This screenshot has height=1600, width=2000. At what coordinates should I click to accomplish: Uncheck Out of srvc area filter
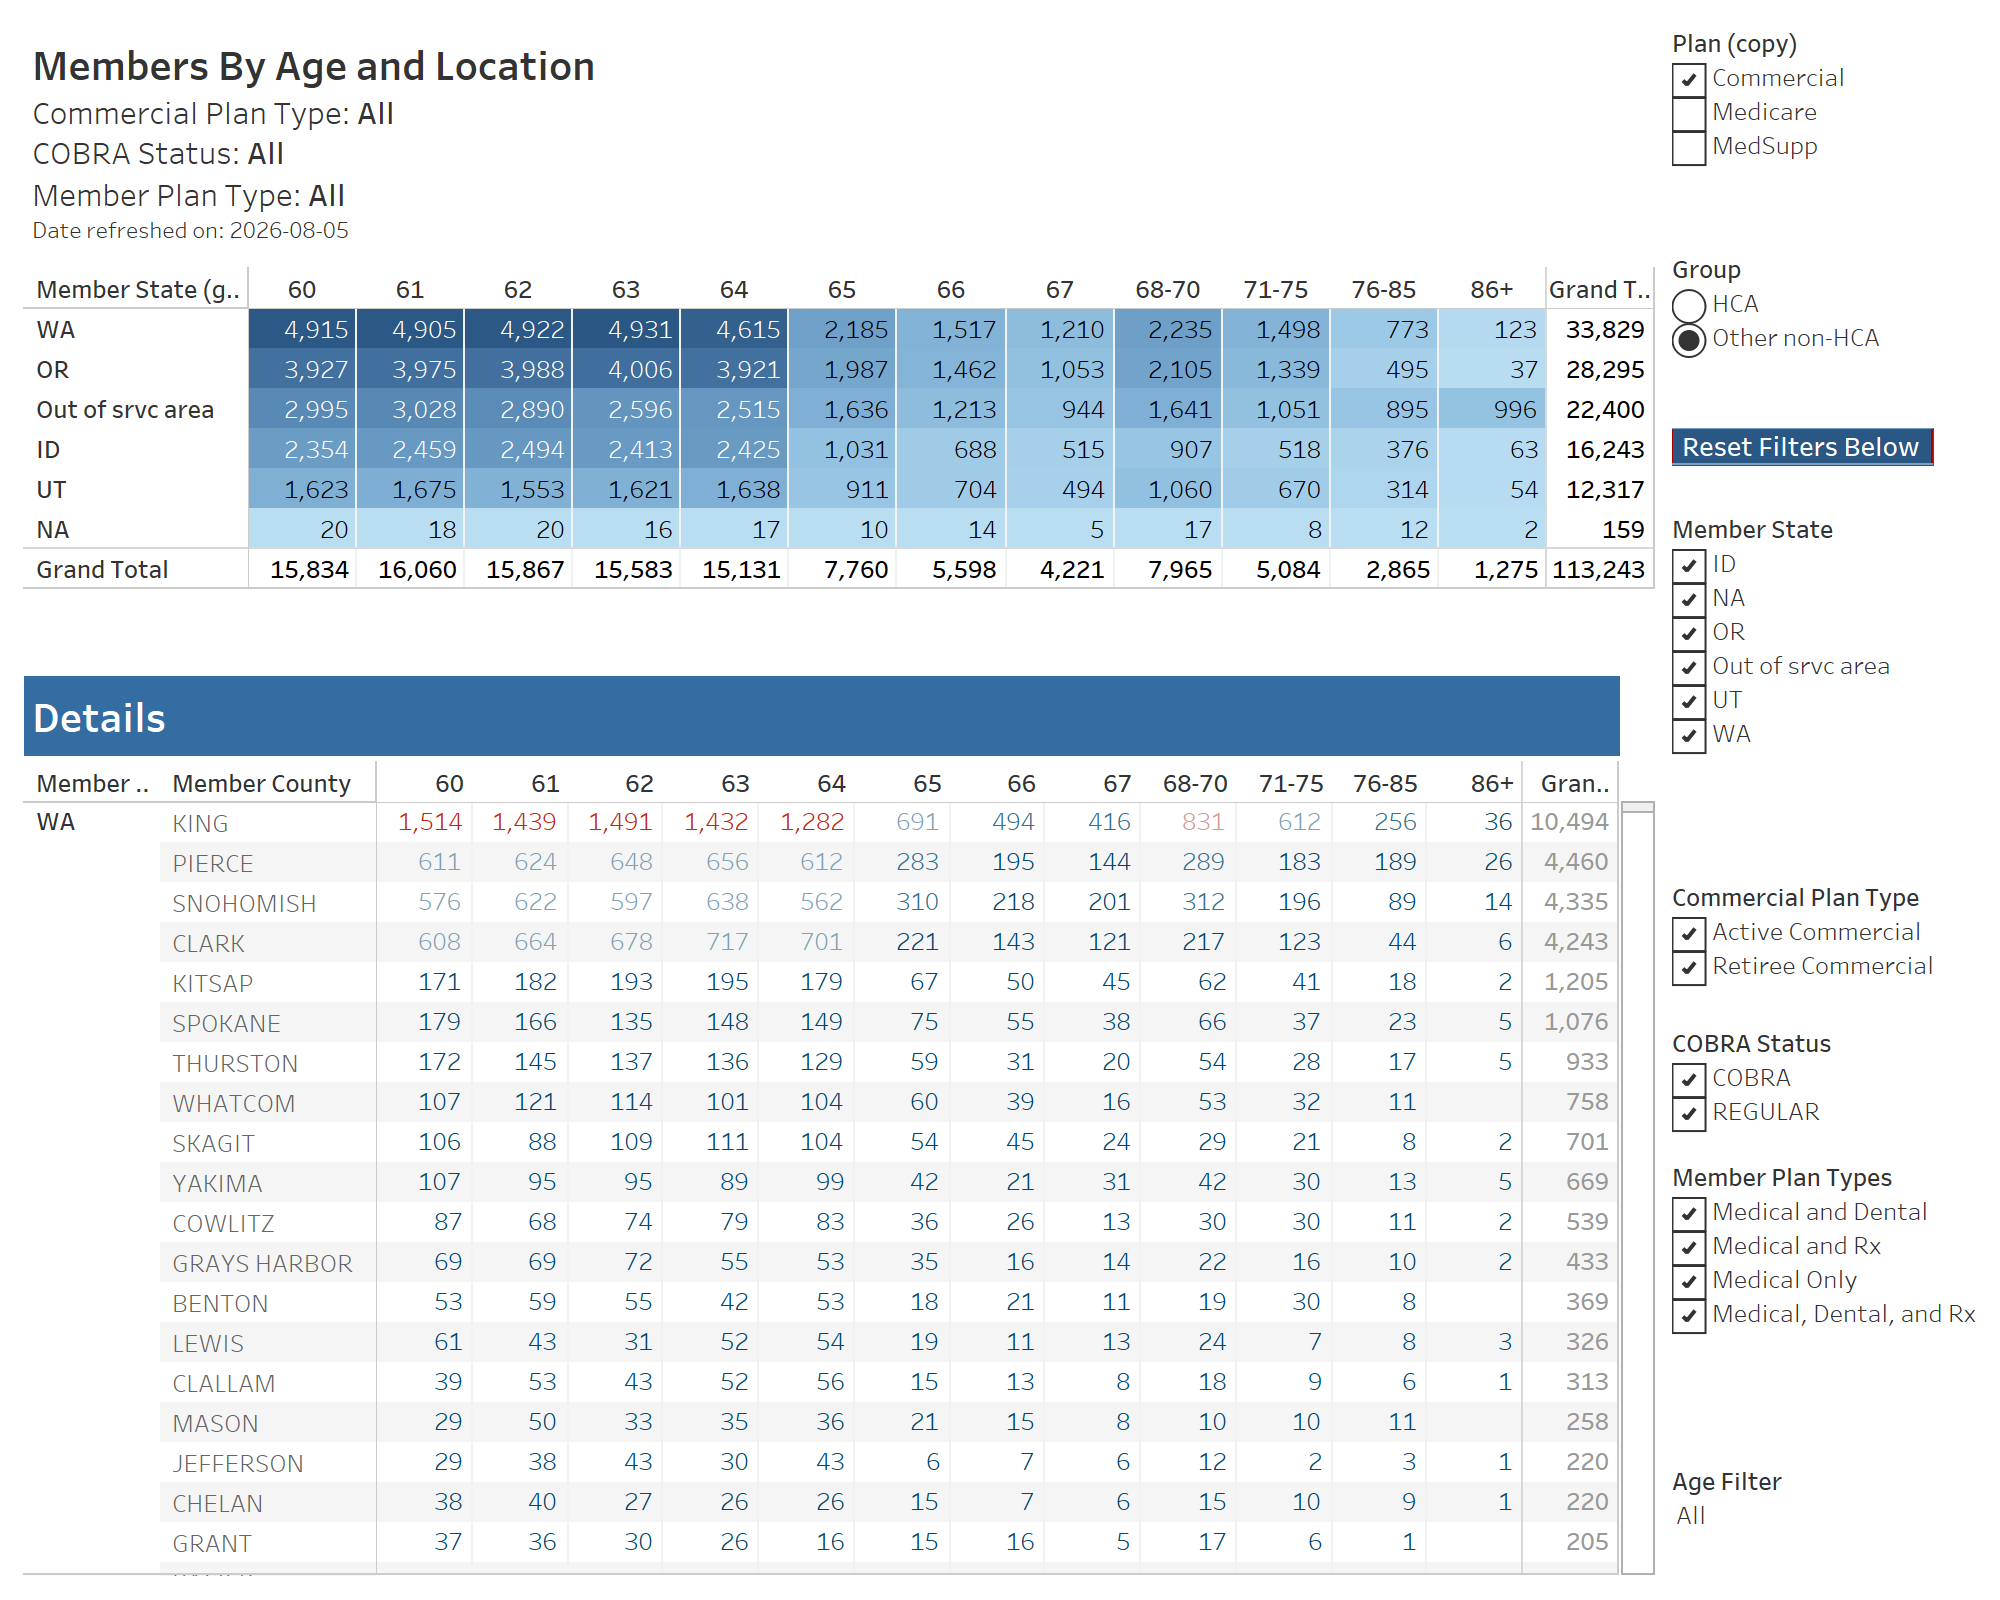click(x=1689, y=667)
